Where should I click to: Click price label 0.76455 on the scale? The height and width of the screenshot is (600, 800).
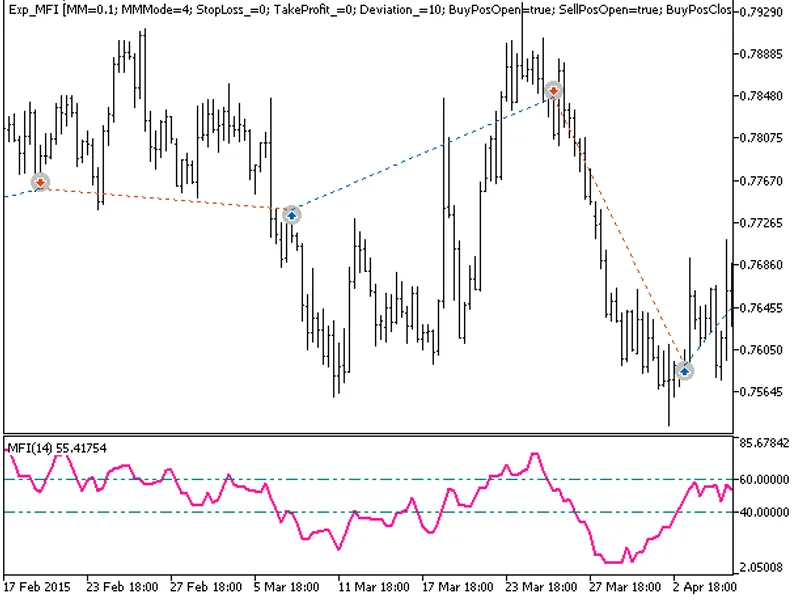(761, 308)
